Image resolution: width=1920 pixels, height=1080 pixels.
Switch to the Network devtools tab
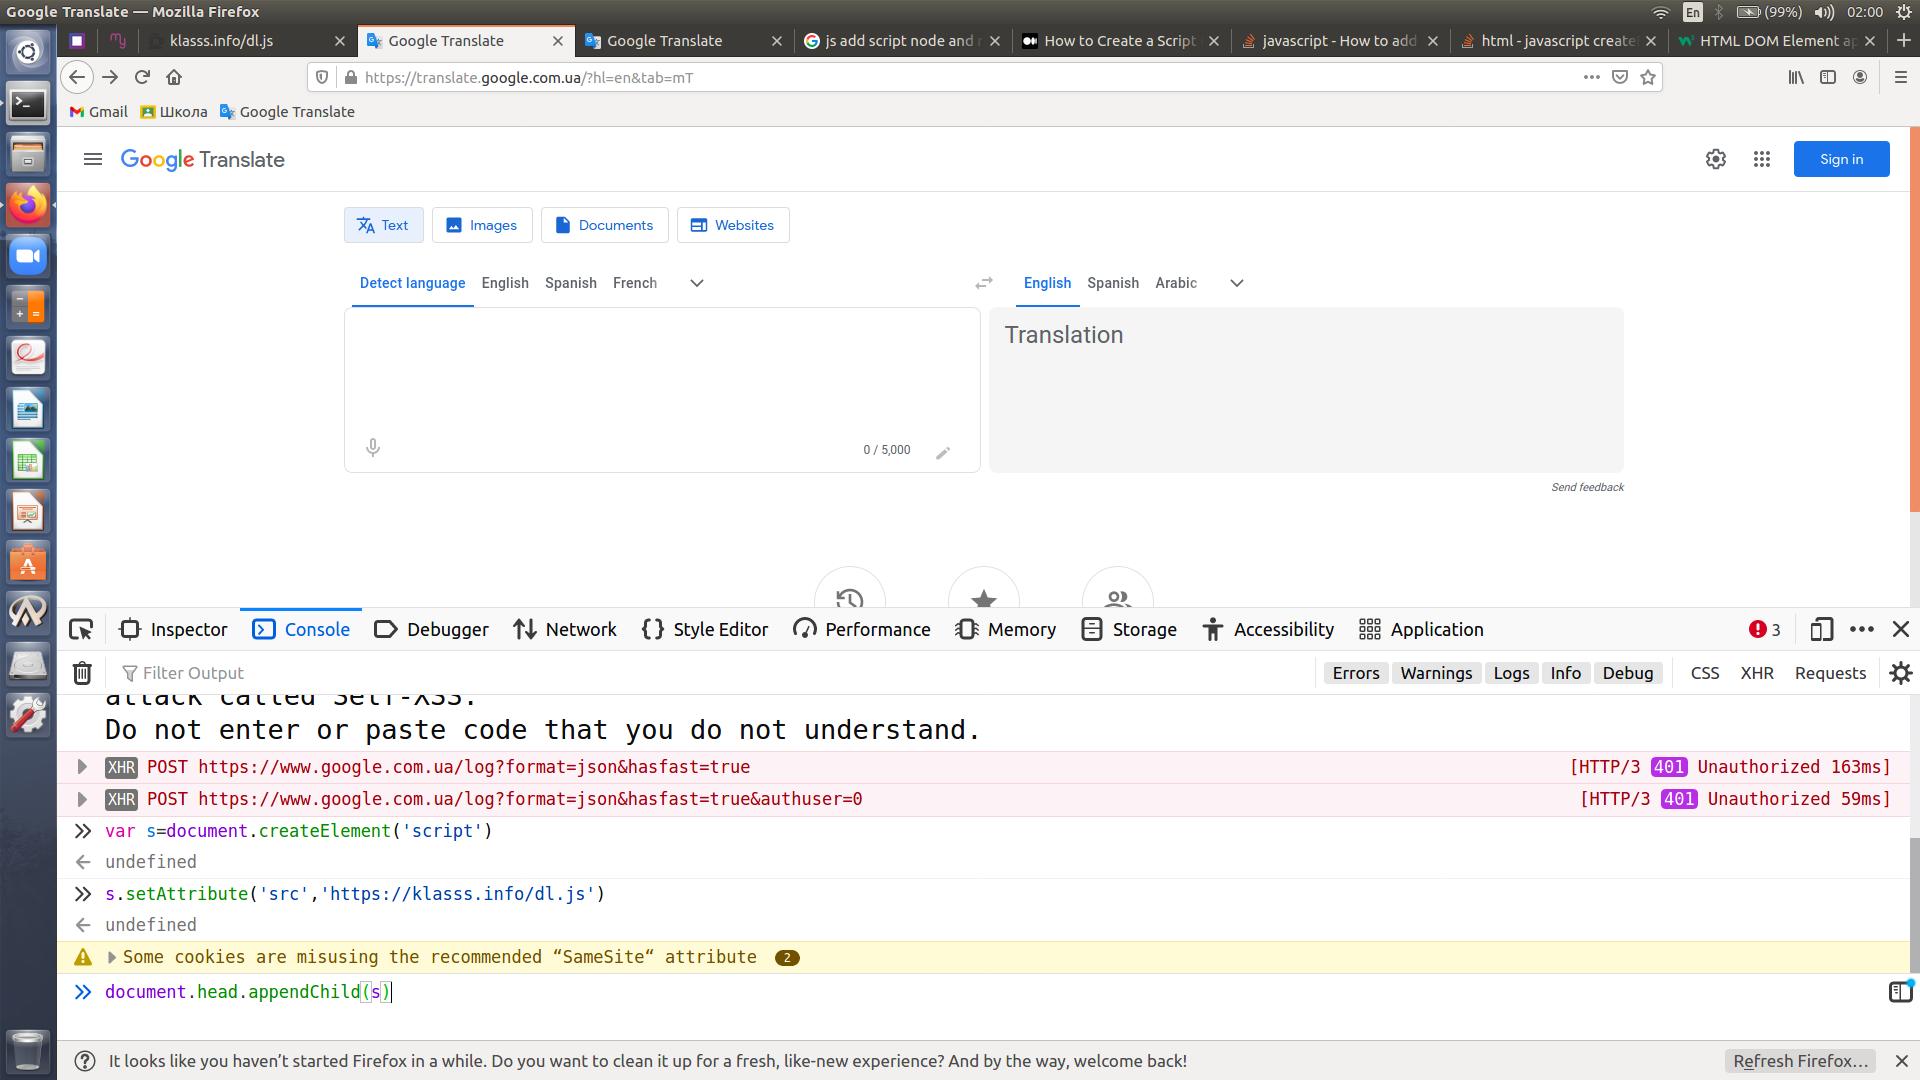coord(565,629)
